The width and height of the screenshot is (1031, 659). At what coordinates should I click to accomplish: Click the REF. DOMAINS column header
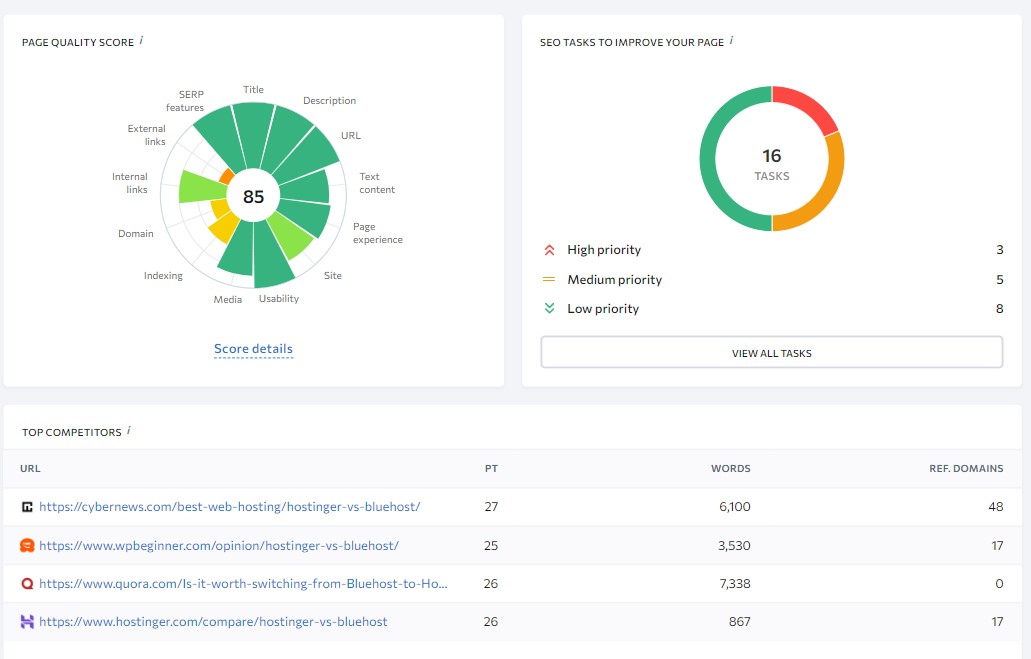[x=966, y=469]
